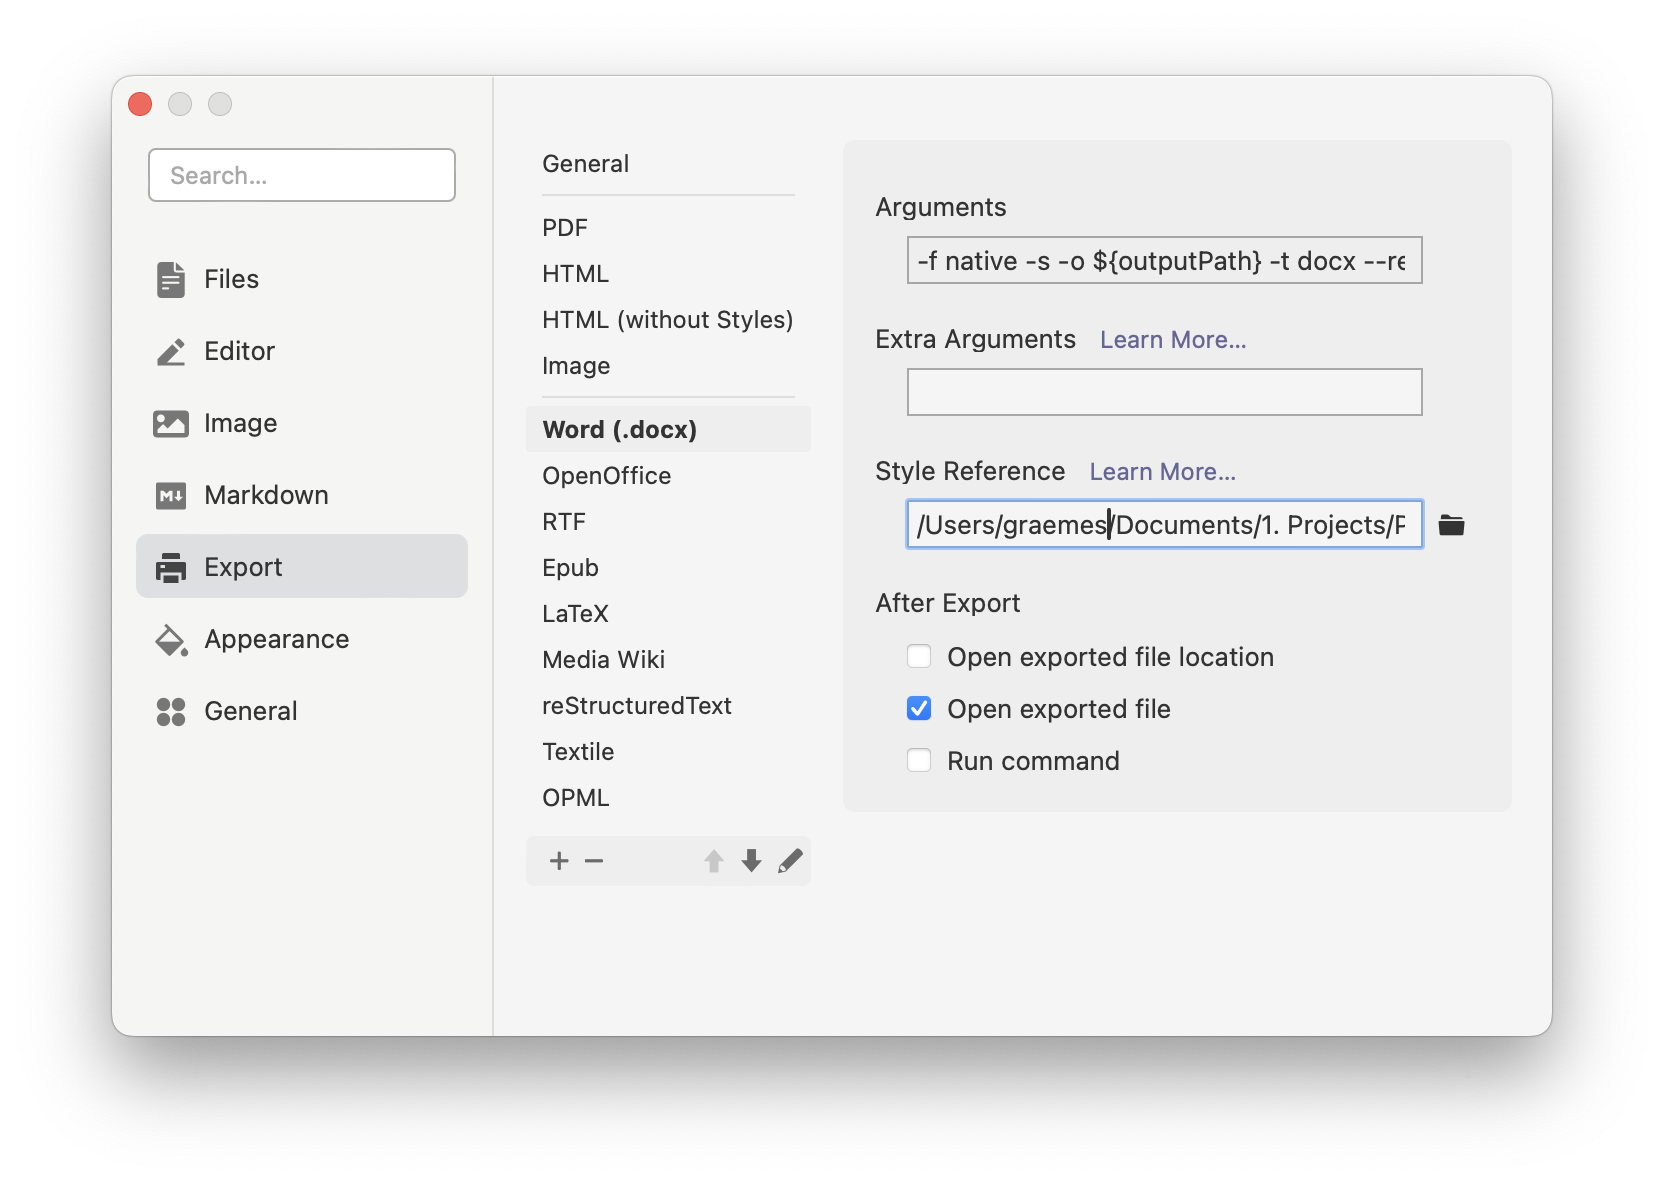1664x1184 pixels.
Task: Open the Files preferences section
Action: coord(231,279)
